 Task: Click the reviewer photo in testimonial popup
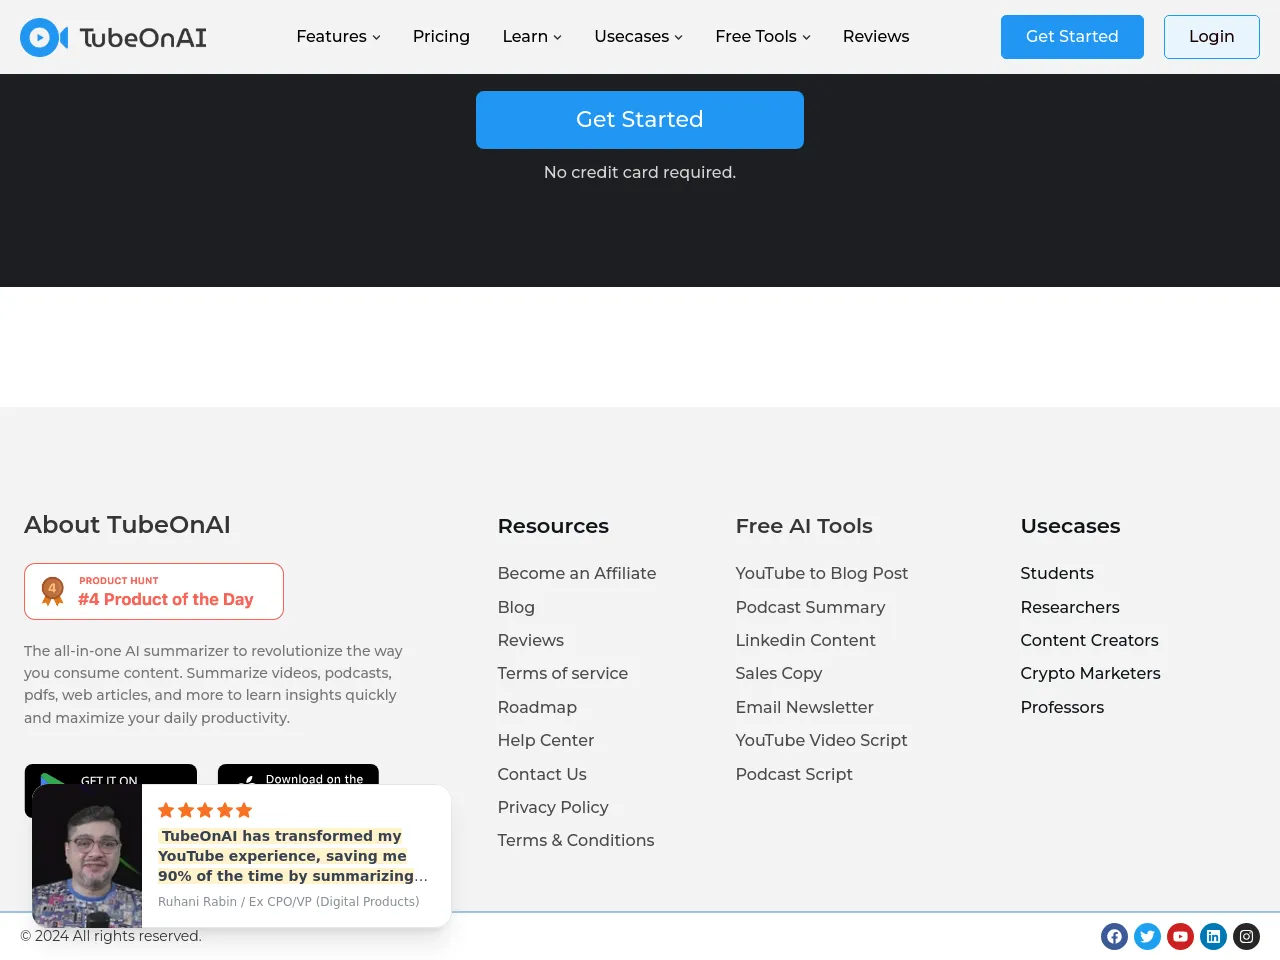pos(87,856)
